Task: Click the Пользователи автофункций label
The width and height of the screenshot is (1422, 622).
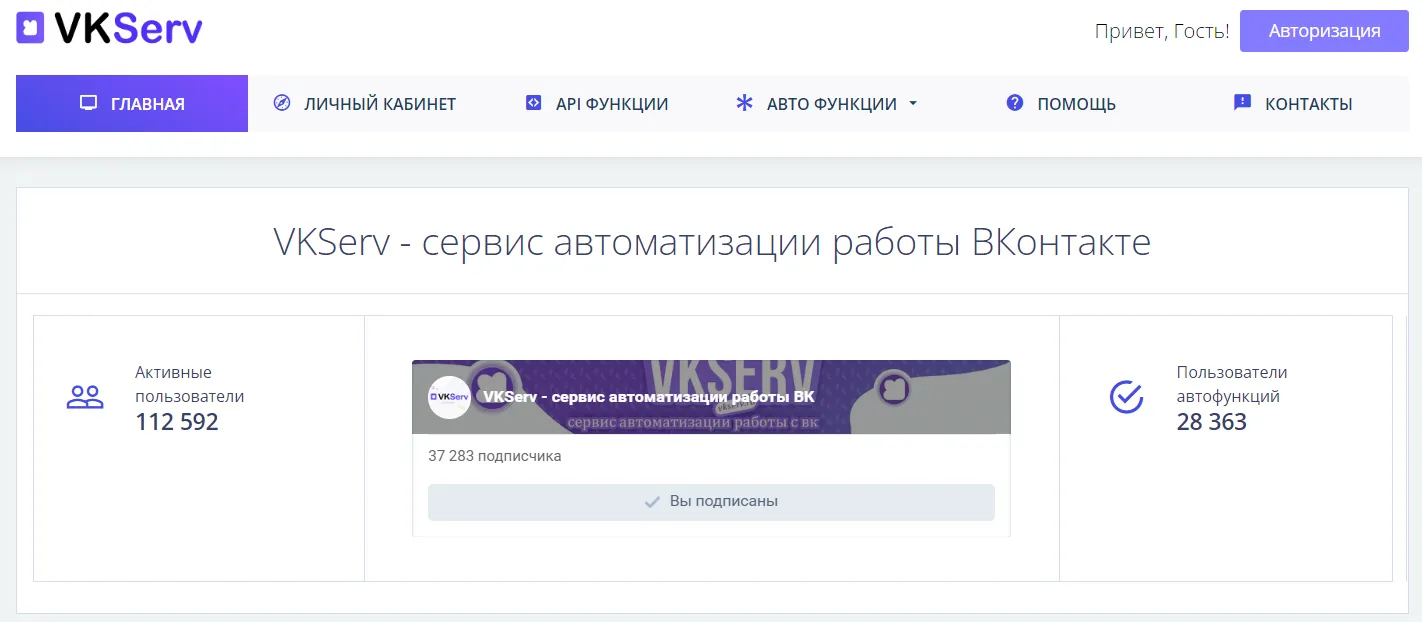Action: click(x=1232, y=384)
